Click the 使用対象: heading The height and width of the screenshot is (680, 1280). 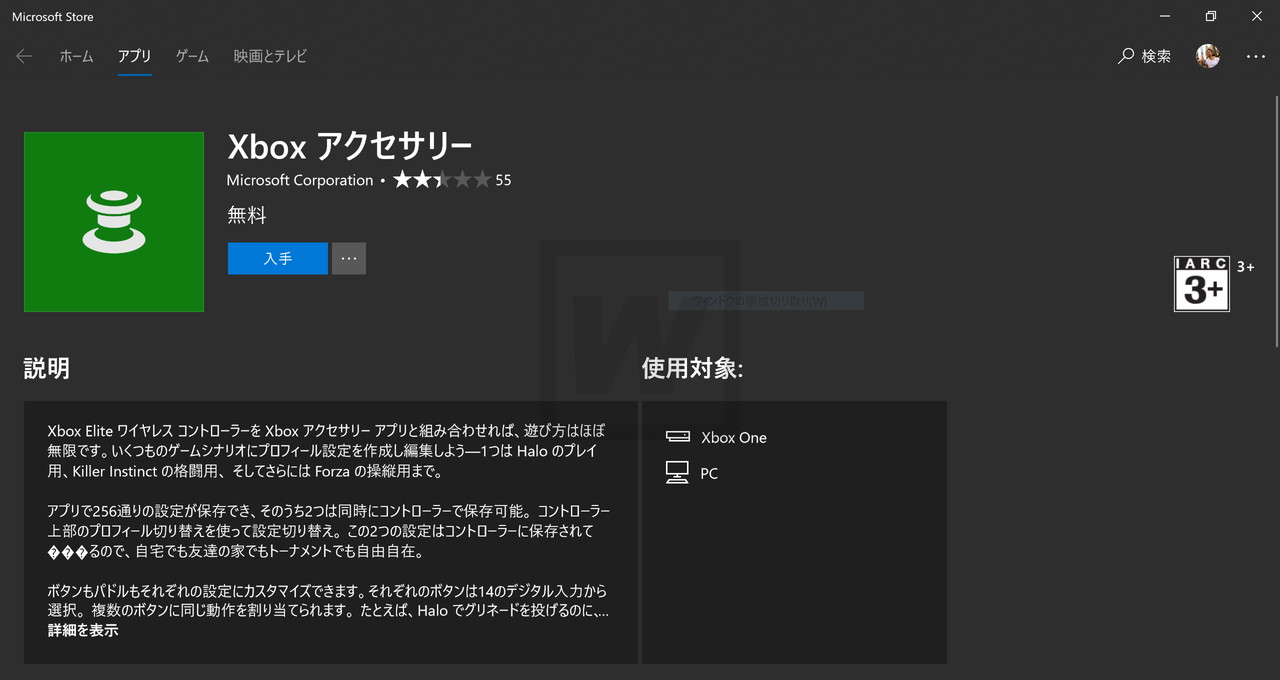[693, 368]
